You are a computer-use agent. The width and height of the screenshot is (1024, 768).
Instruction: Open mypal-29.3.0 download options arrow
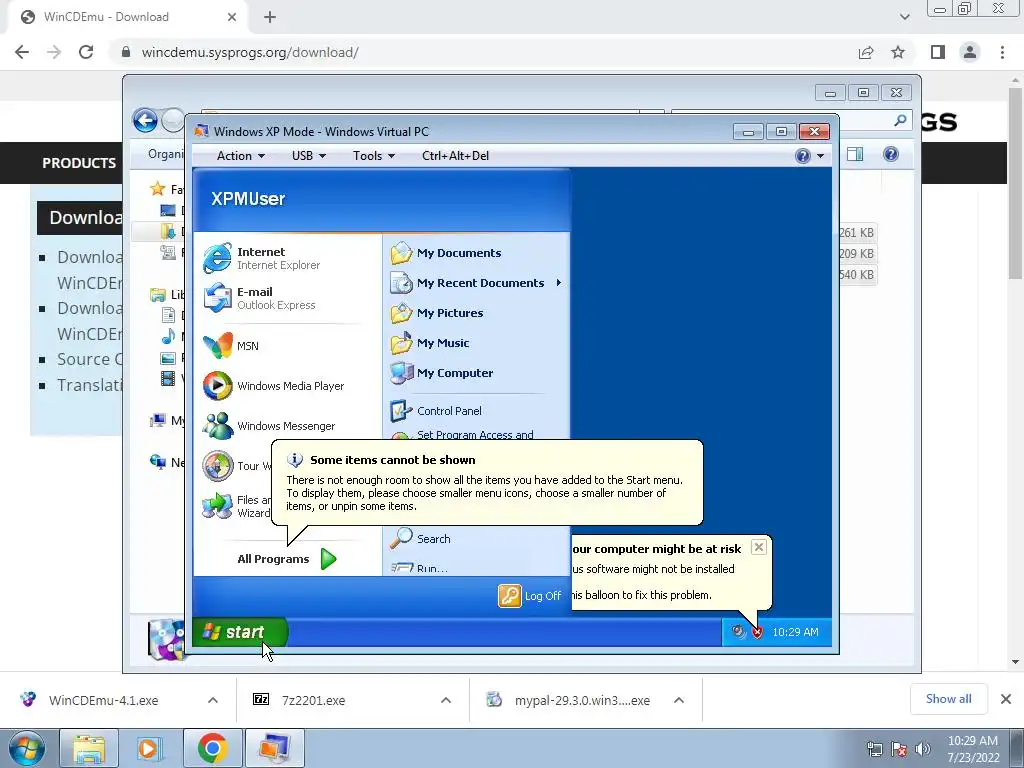tap(679, 700)
